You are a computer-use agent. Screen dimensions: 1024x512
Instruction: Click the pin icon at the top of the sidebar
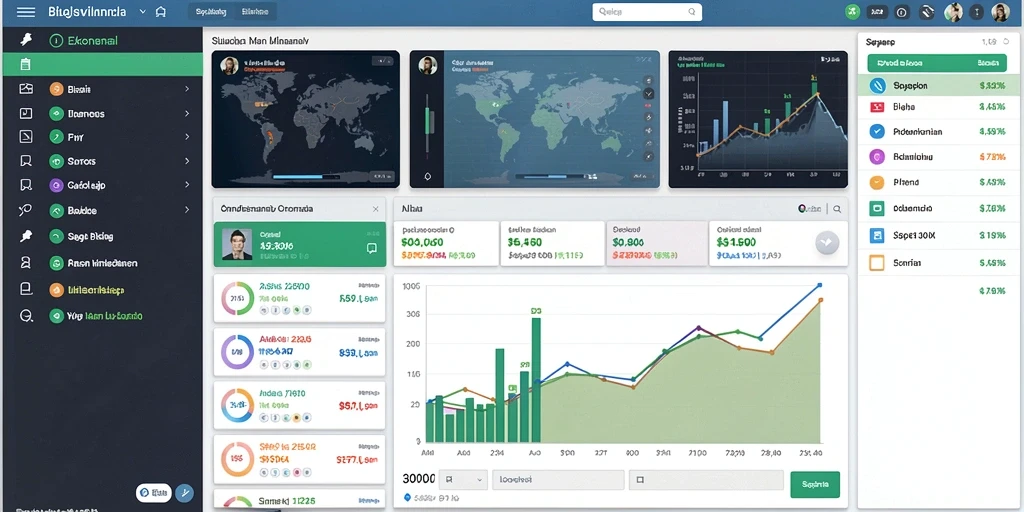[x=25, y=40]
